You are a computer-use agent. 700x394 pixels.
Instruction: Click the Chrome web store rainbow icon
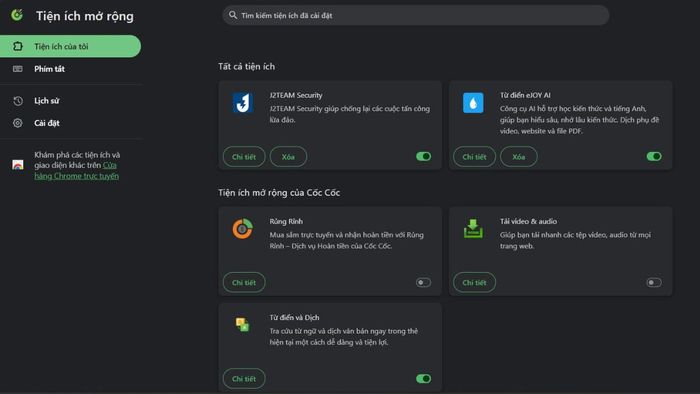tap(17, 165)
